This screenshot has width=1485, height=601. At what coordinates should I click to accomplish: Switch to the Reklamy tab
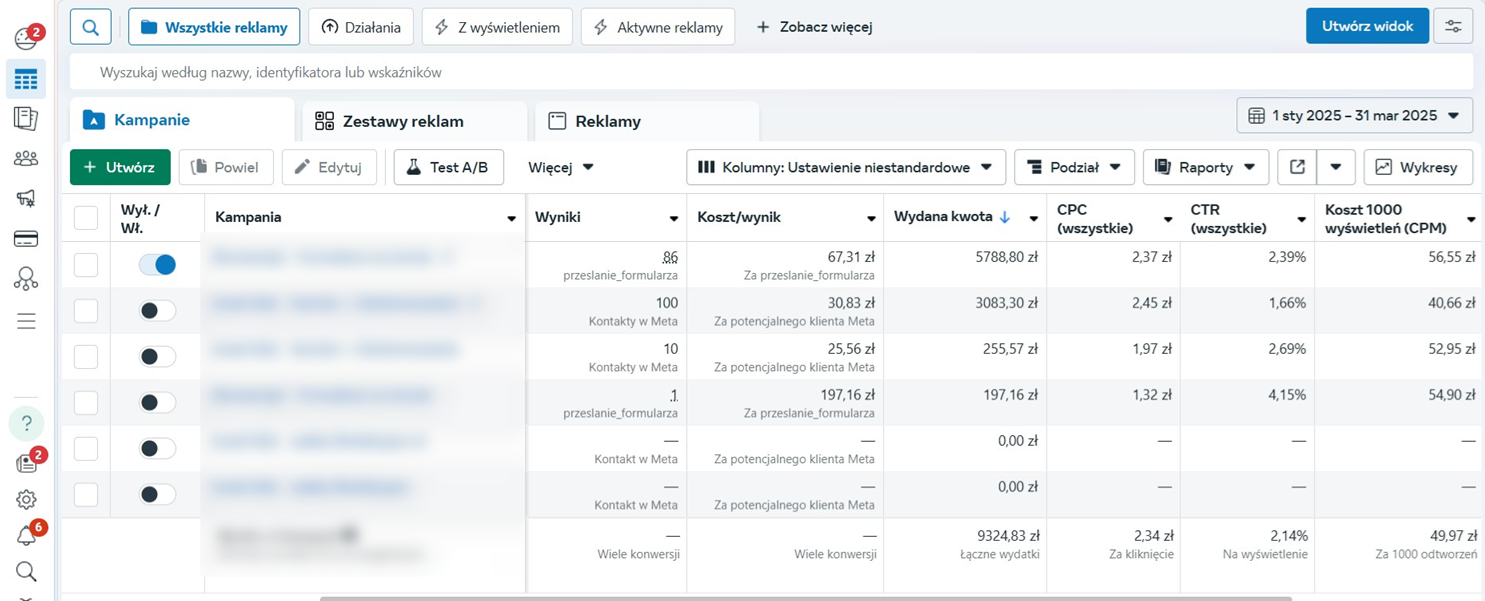(647, 121)
